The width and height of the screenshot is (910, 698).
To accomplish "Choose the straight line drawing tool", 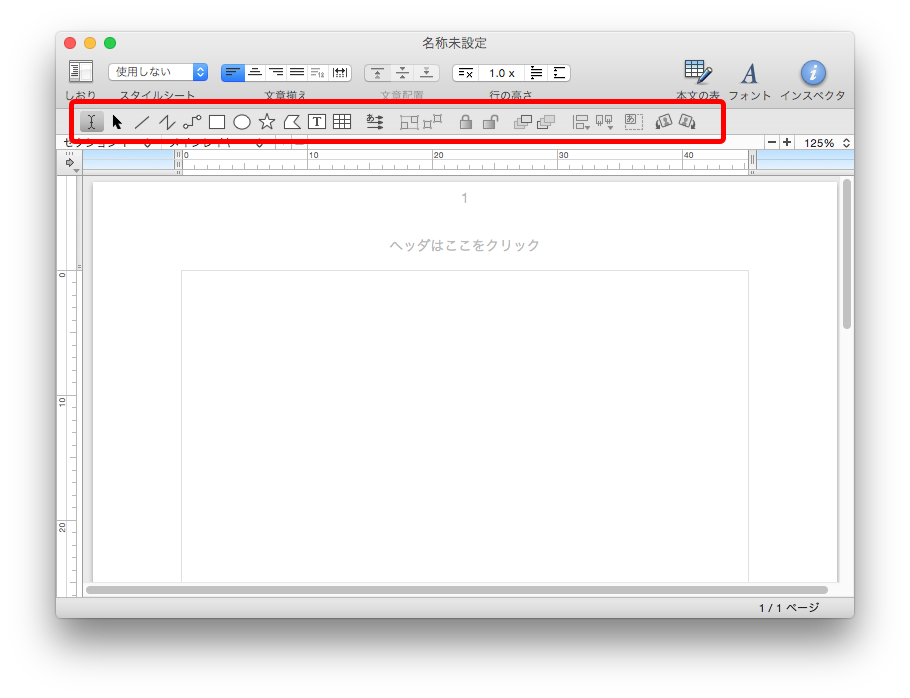I will pos(142,122).
